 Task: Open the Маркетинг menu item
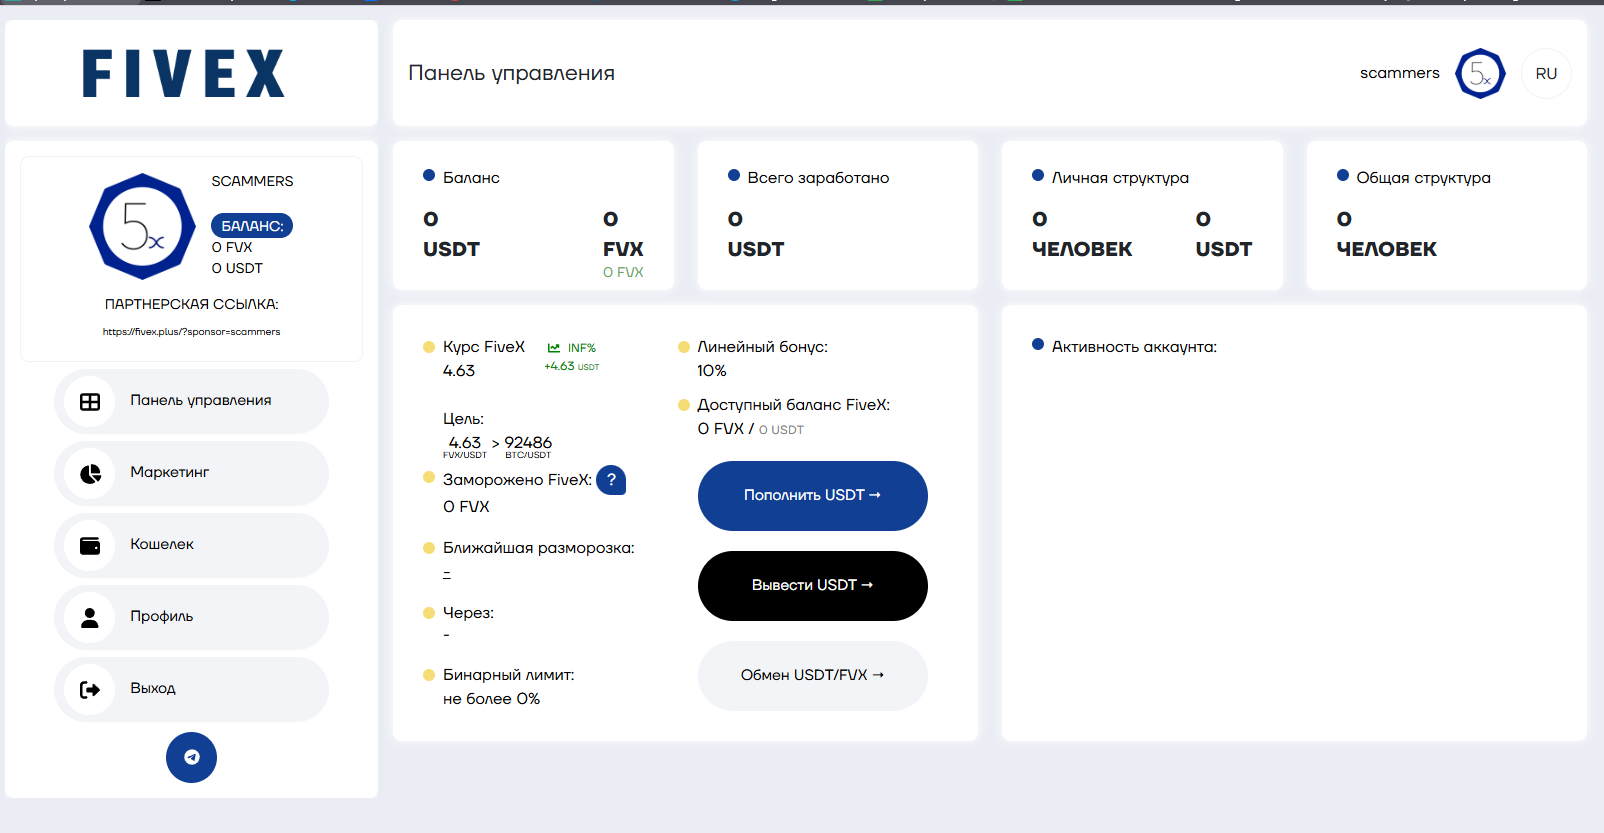[170, 472]
